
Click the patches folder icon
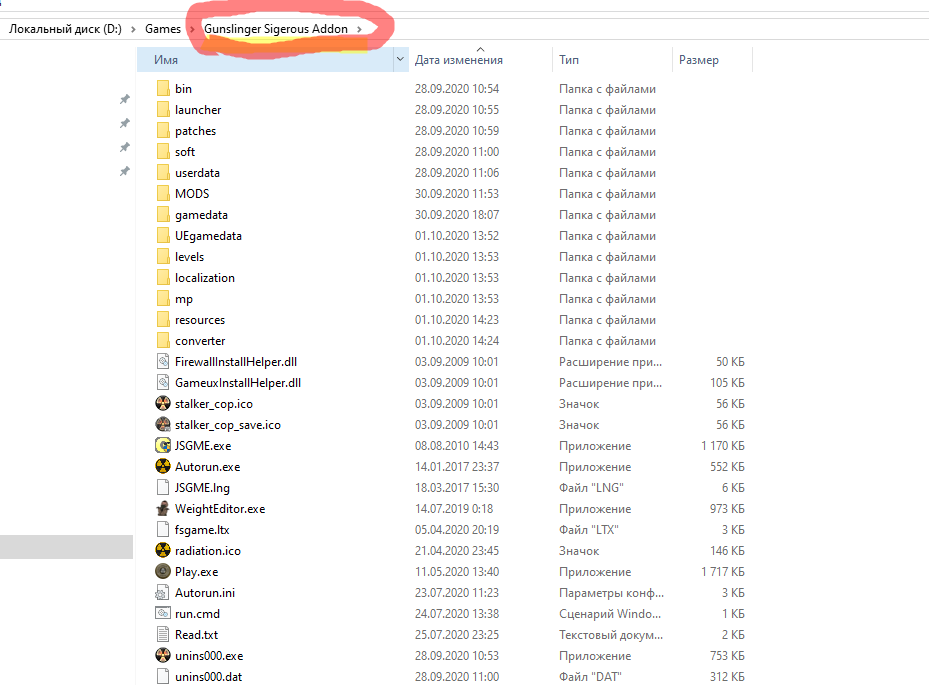tap(163, 131)
